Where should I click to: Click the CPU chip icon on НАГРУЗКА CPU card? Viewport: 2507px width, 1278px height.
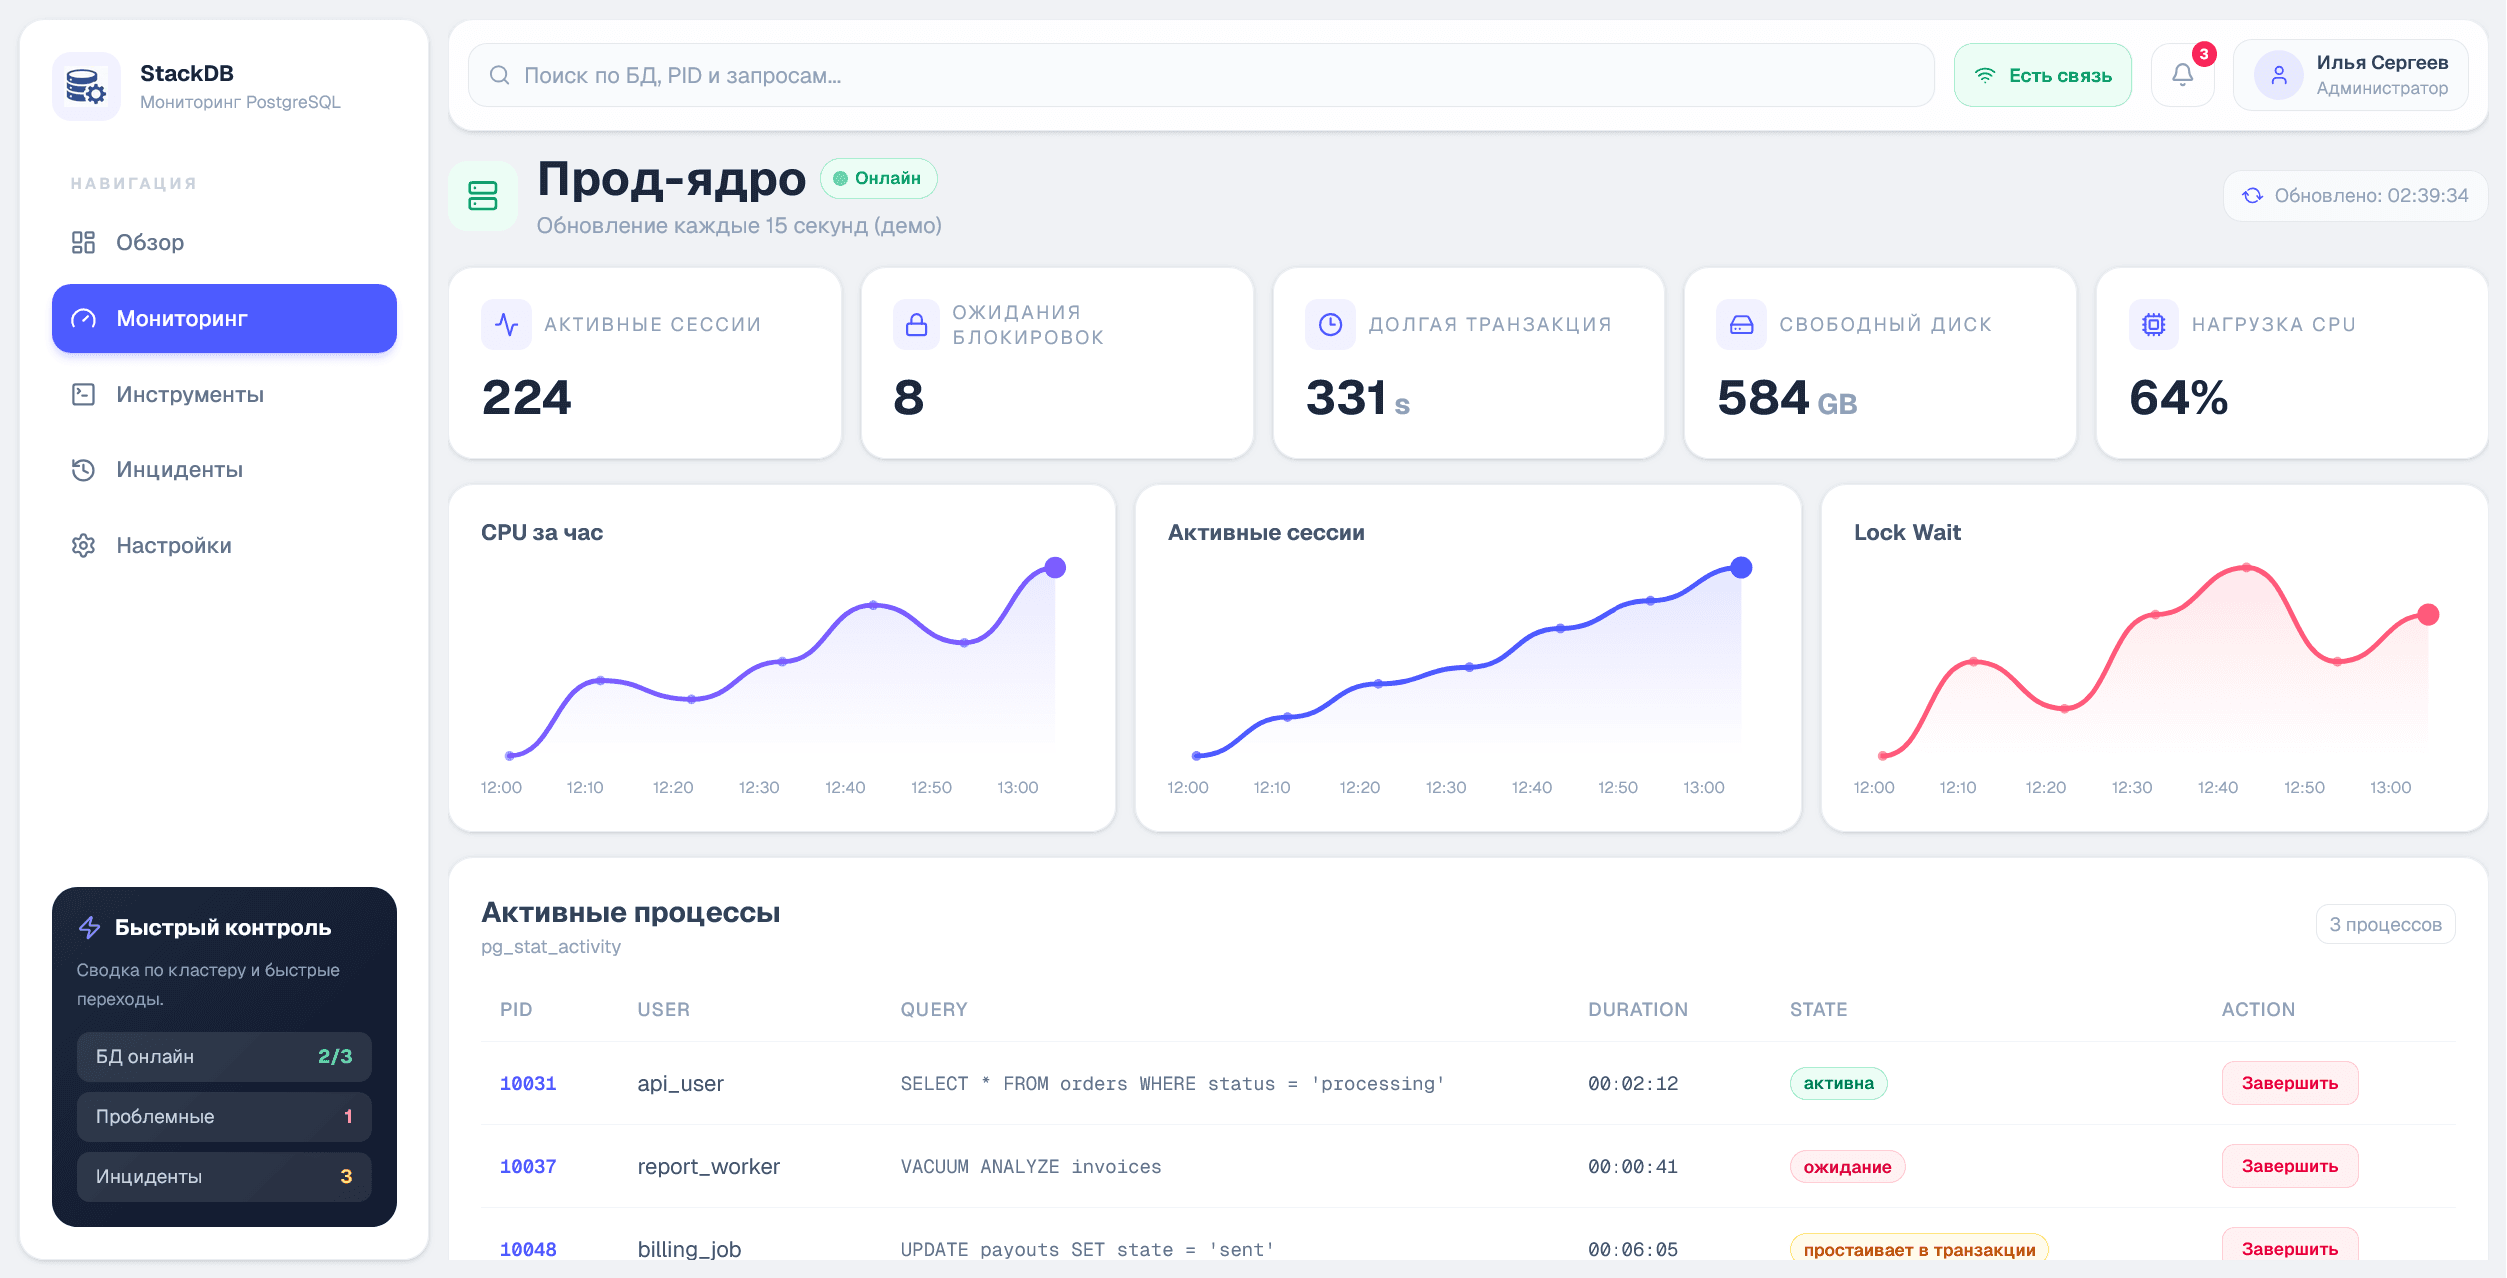point(2153,323)
